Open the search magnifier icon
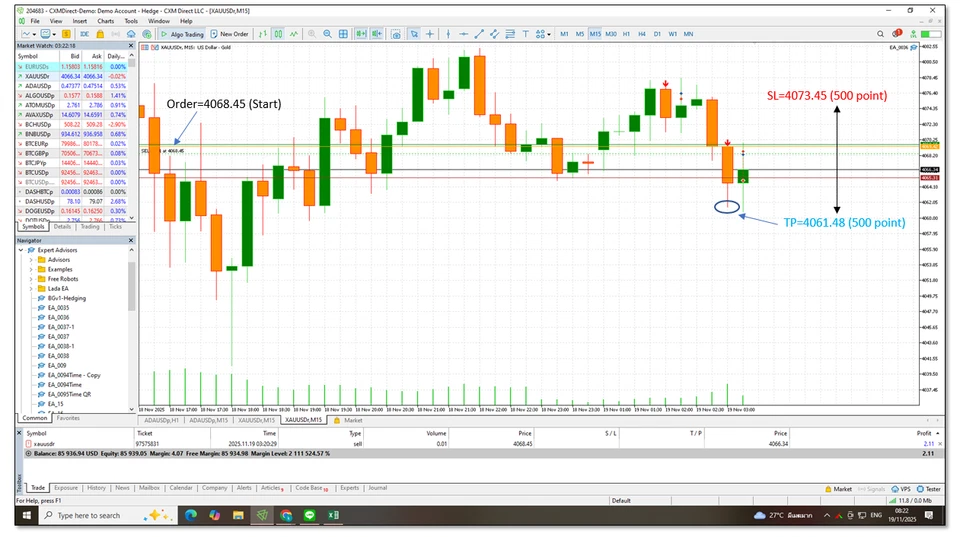This screenshot has width=960, height=537. pos(880,34)
